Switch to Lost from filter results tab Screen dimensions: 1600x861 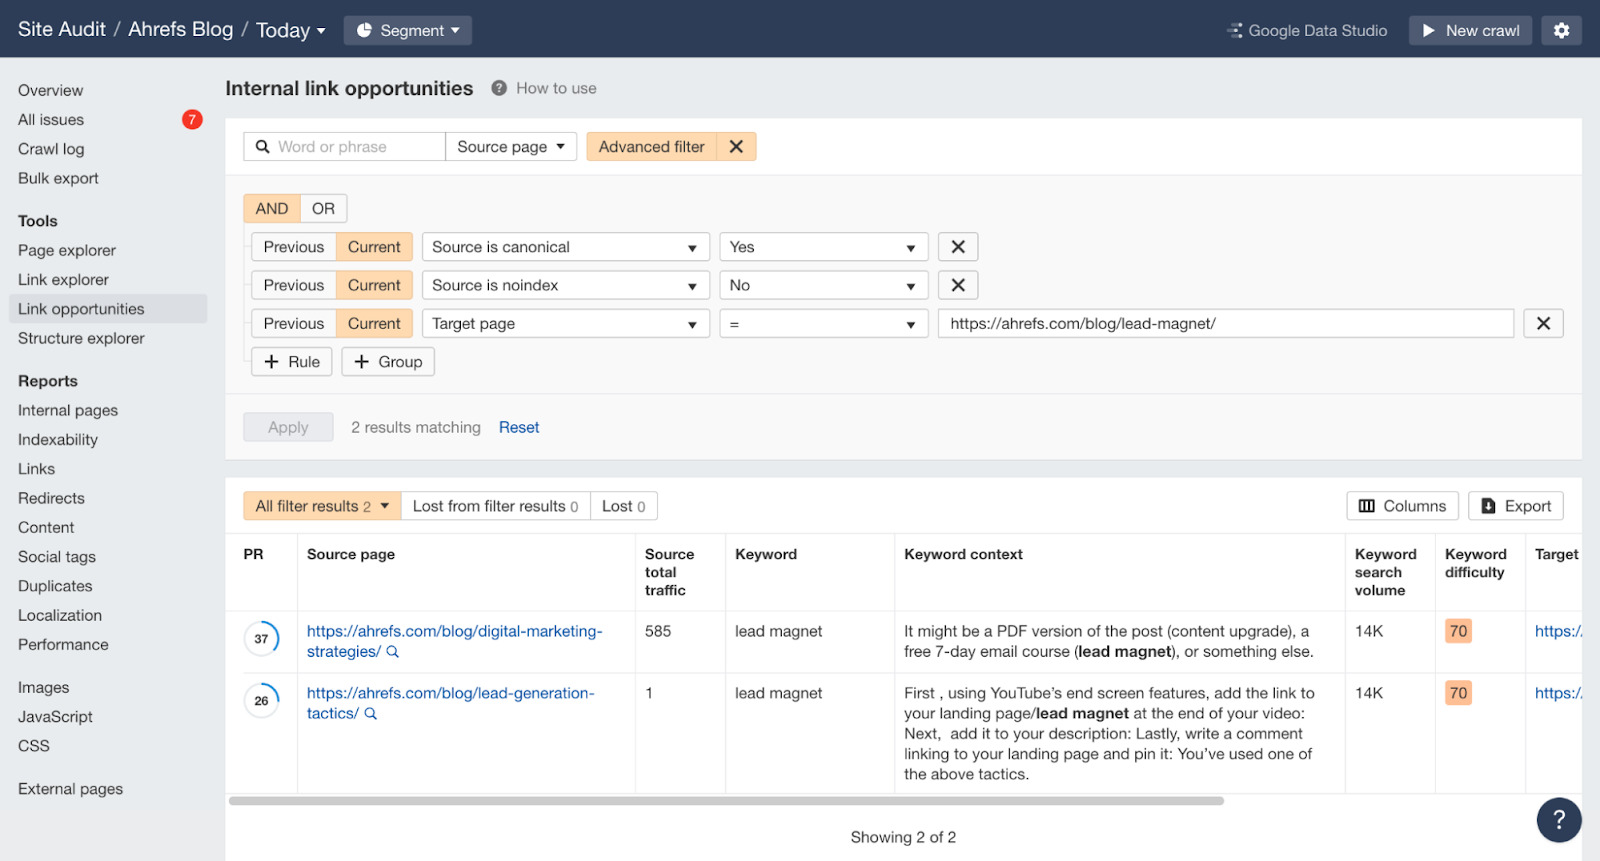(495, 506)
